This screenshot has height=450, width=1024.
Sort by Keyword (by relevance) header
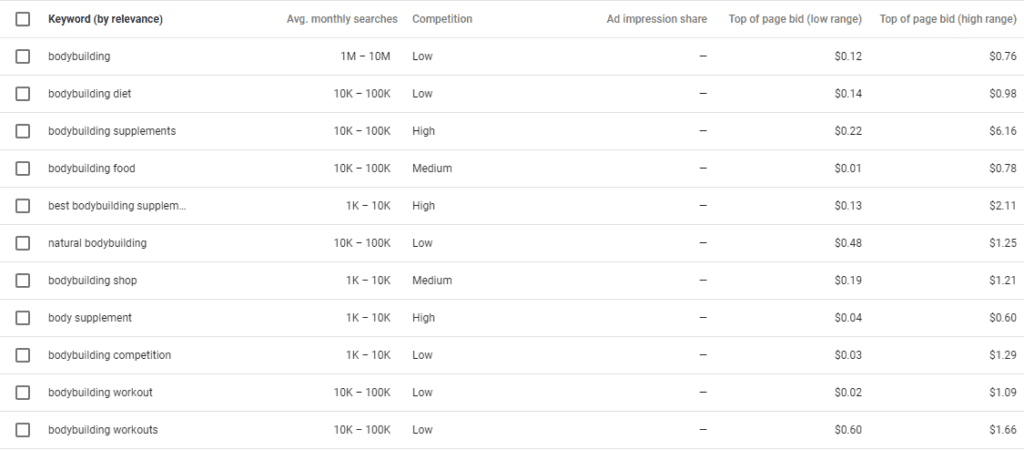[105, 19]
